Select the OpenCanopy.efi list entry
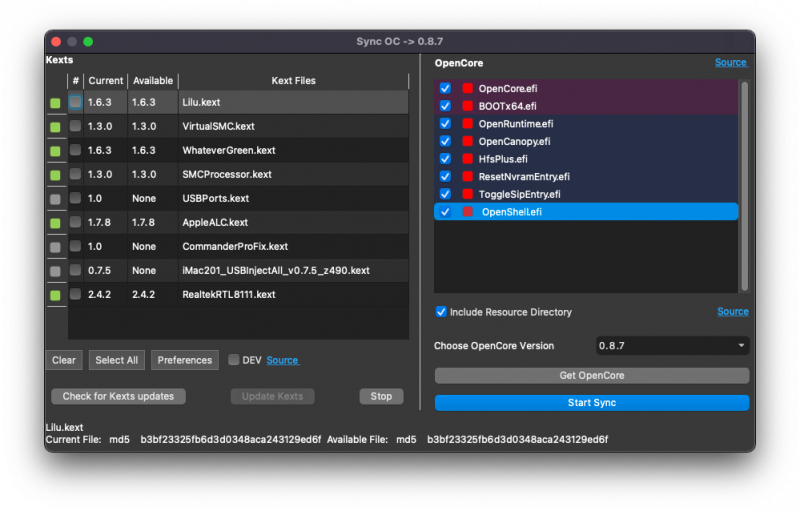800x511 pixels. 586,141
